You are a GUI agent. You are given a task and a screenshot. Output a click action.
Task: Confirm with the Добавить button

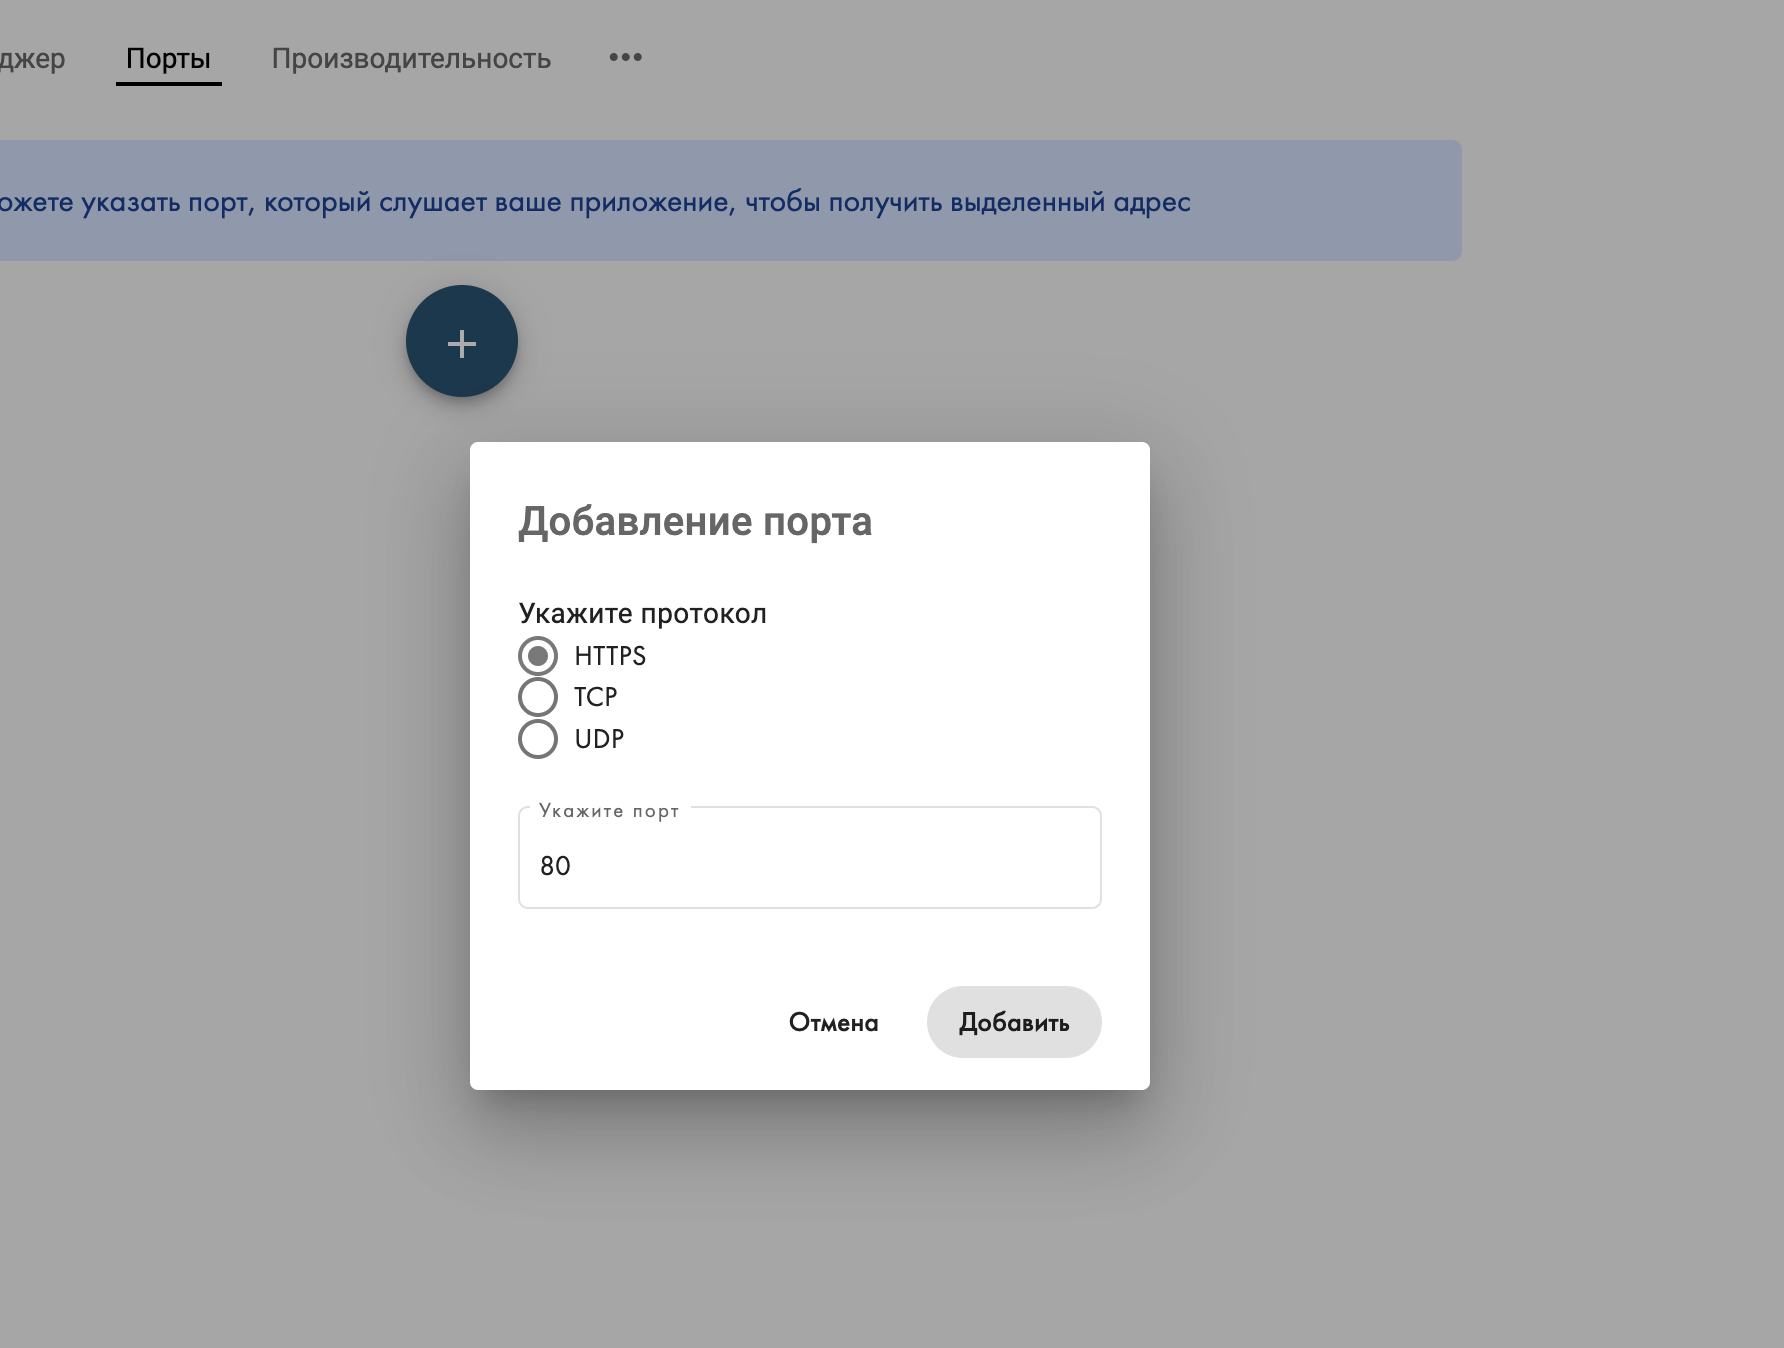coord(1014,1022)
